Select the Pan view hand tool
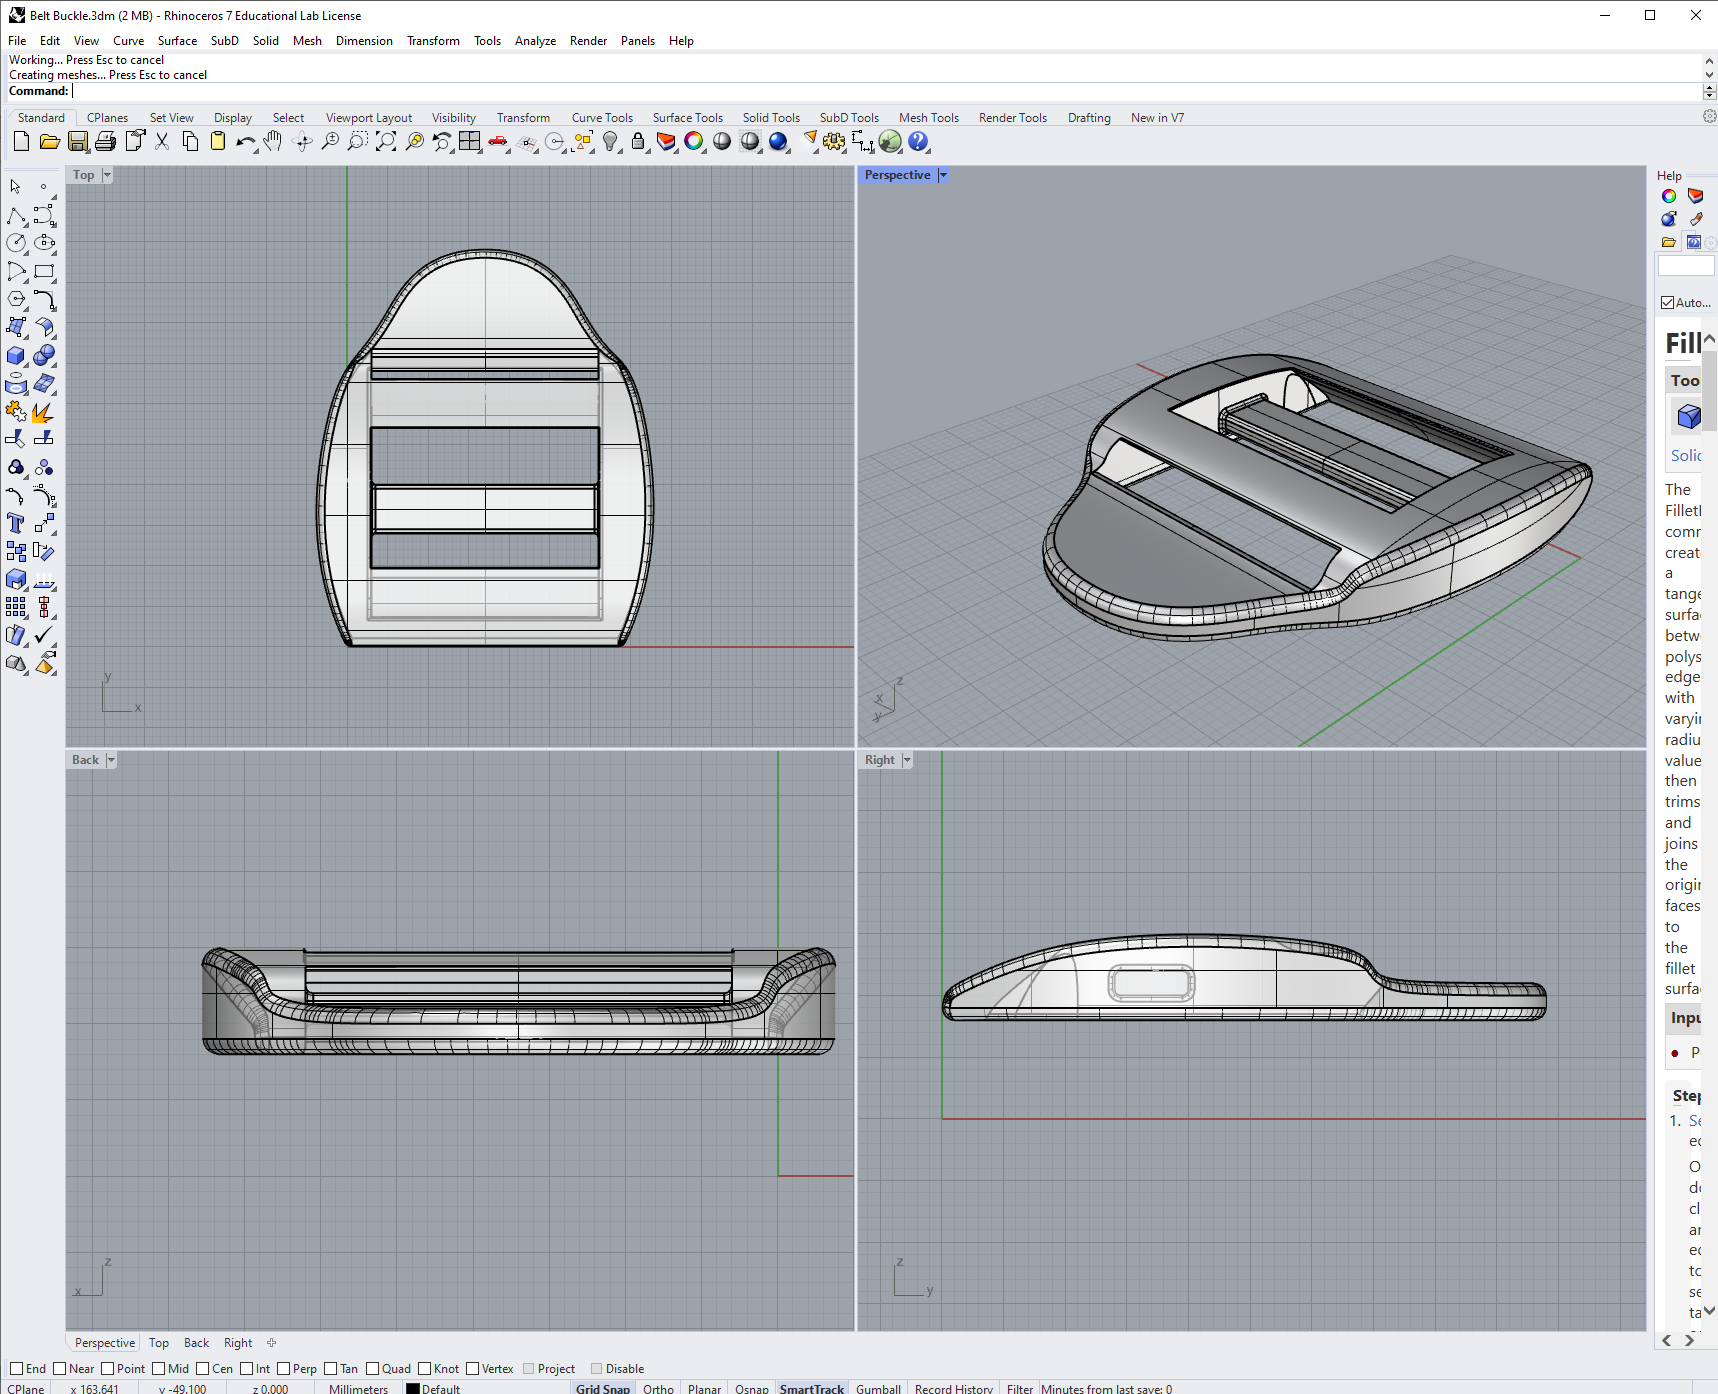The width and height of the screenshot is (1718, 1394). 273,142
